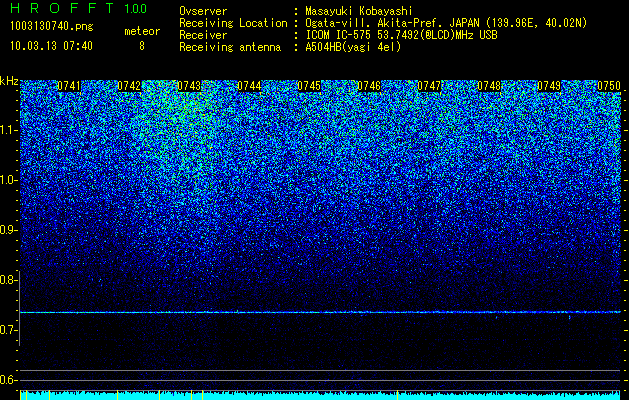The image size is (629, 400).
Task: Click the file name 1003130740.png
Action: pyautogui.click(x=52, y=27)
